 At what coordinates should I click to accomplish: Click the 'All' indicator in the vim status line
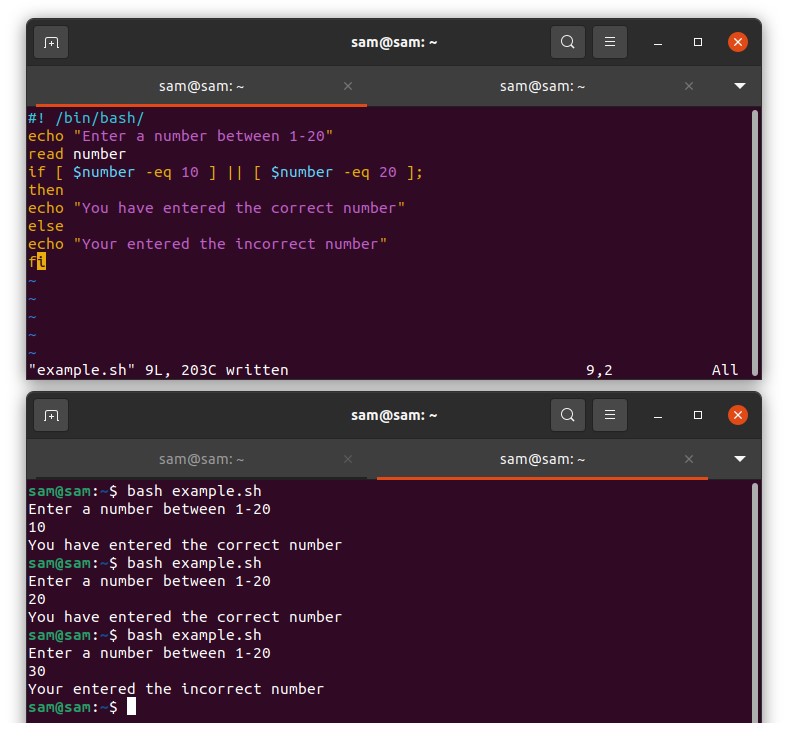(x=725, y=370)
